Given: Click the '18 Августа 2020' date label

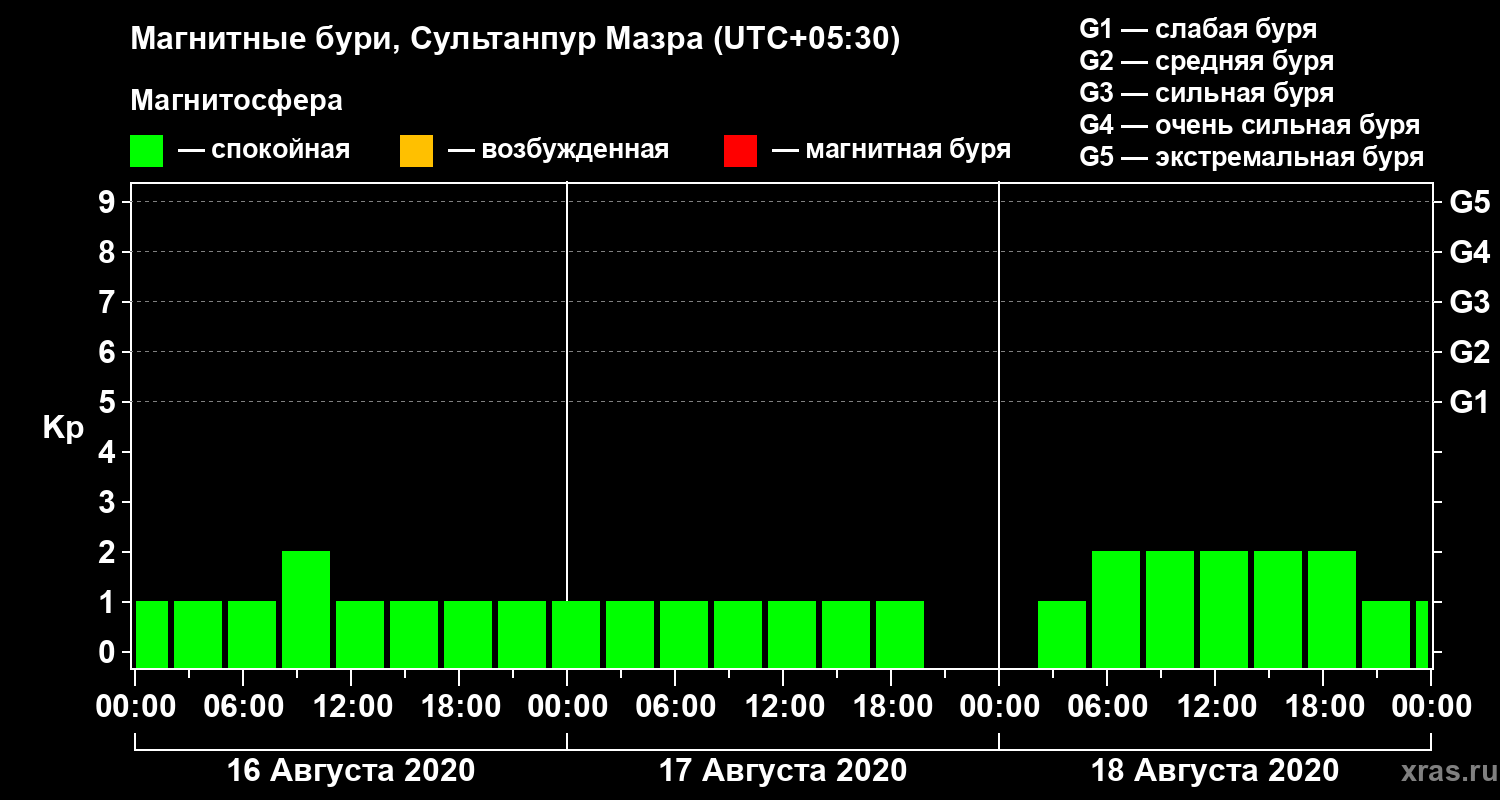Looking at the screenshot, I should pos(1215,771).
